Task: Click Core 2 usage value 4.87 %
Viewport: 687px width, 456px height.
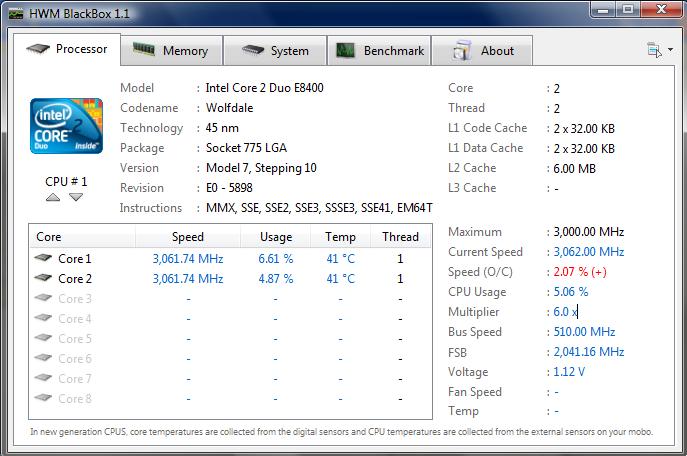Action: [276, 279]
